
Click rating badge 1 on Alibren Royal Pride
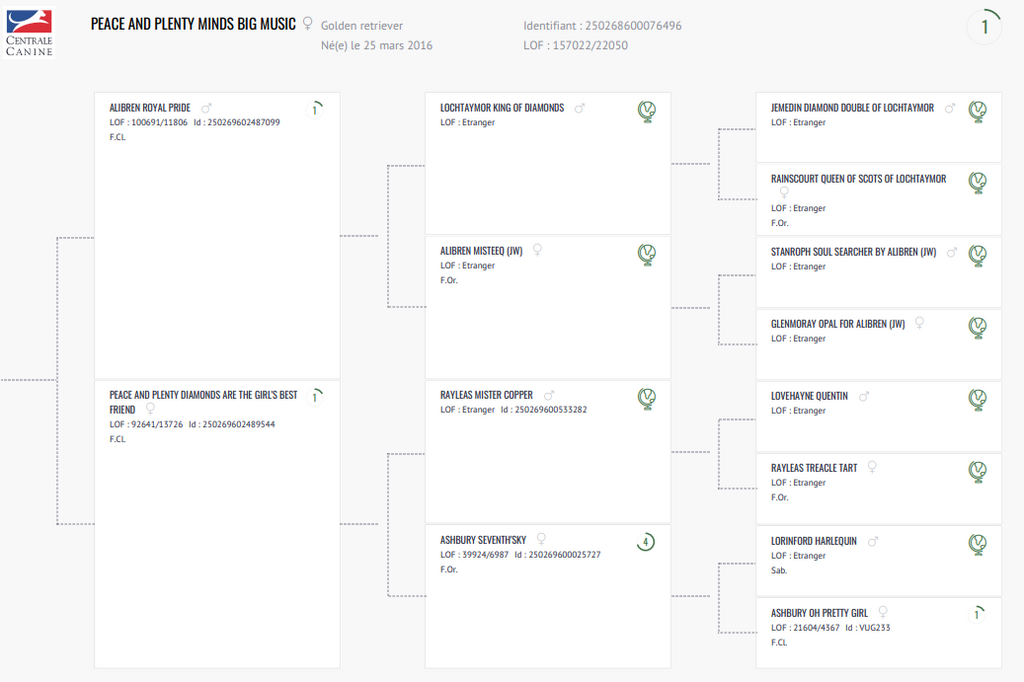pos(315,110)
